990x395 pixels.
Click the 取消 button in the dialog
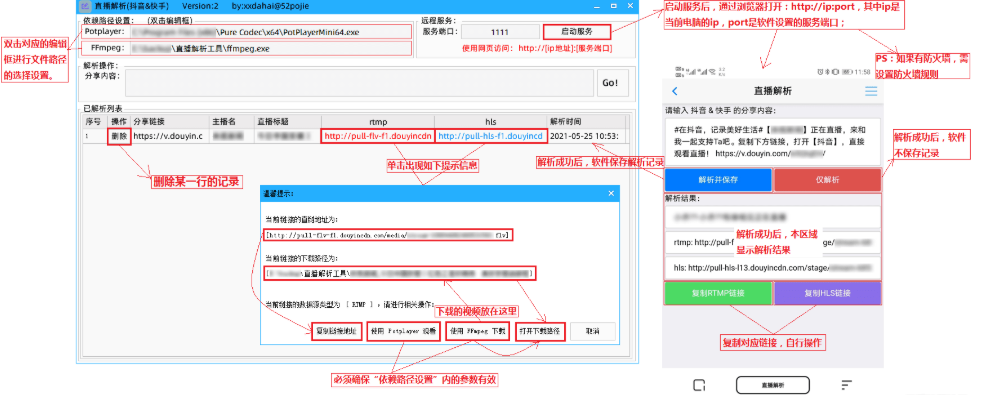(x=592, y=331)
